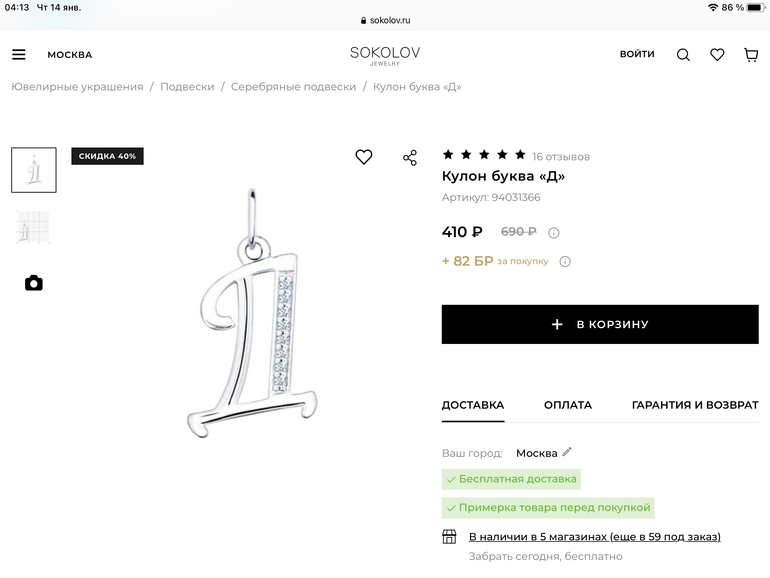Change city from Москва in the header
The height and width of the screenshot is (578, 770).
click(x=69, y=55)
